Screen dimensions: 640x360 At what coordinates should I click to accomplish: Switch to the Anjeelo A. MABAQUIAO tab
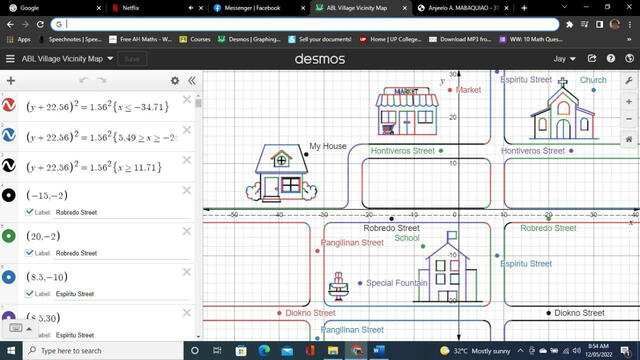pyautogui.click(x=463, y=8)
